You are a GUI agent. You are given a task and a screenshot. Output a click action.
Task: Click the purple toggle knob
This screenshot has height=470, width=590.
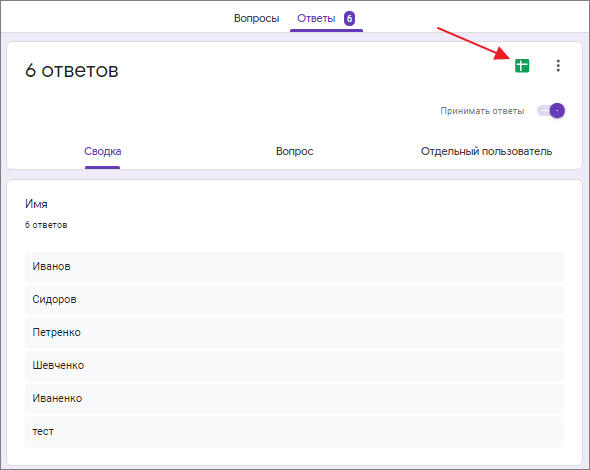(557, 111)
